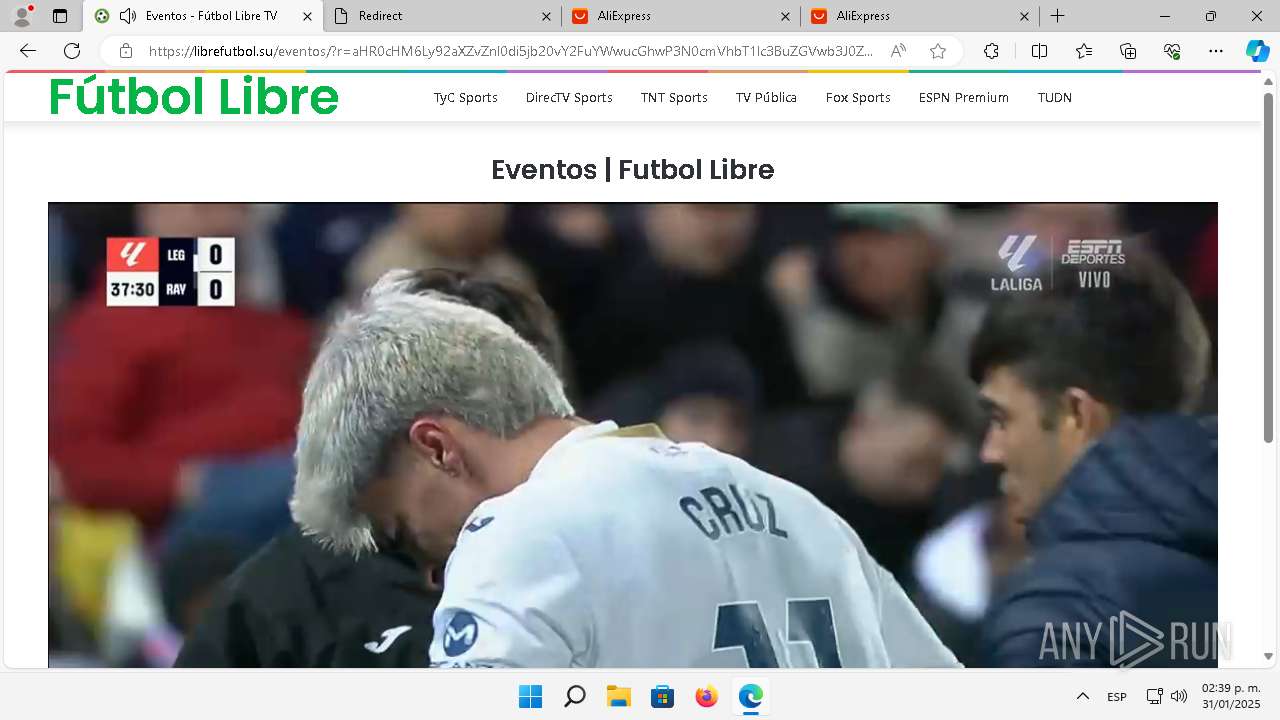Open the TyC Sports channel link
The height and width of the screenshot is (720, 1280).
[x=465, y=97]
